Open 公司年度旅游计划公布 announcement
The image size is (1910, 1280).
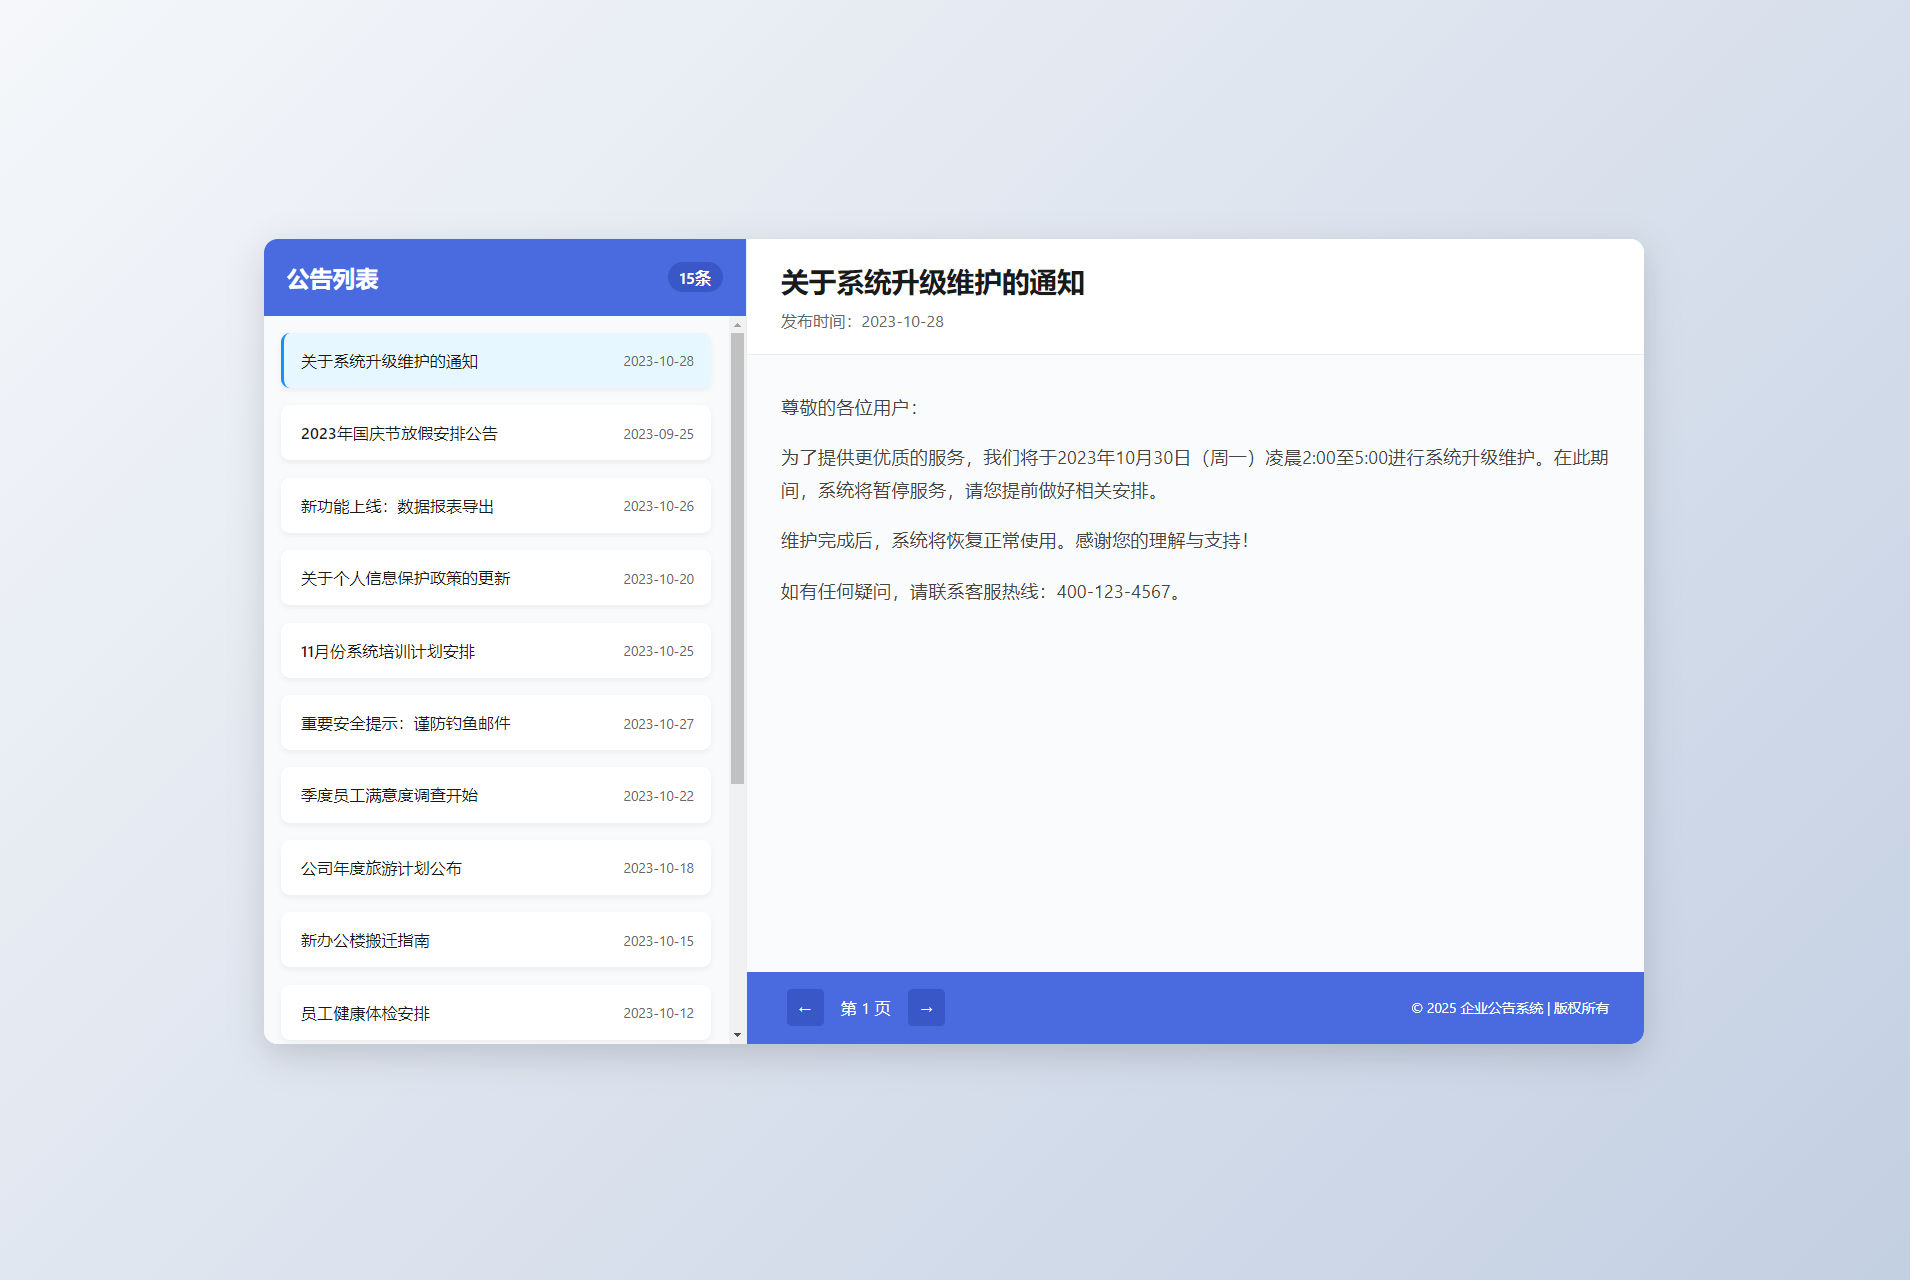[494, 867]
